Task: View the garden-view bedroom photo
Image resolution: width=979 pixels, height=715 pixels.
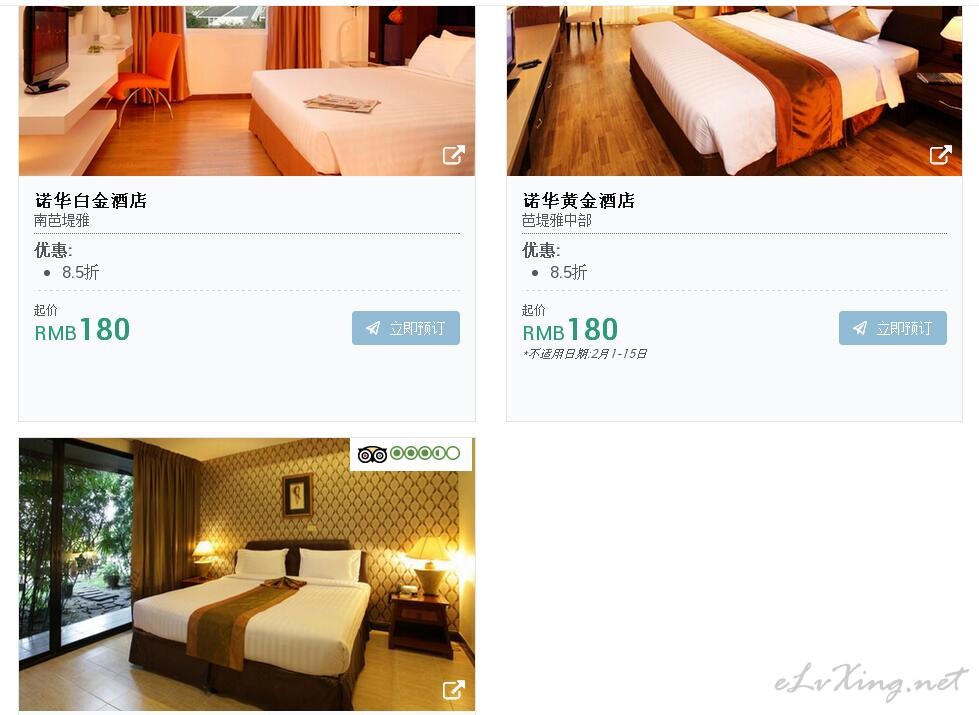Action: point(247,574)
